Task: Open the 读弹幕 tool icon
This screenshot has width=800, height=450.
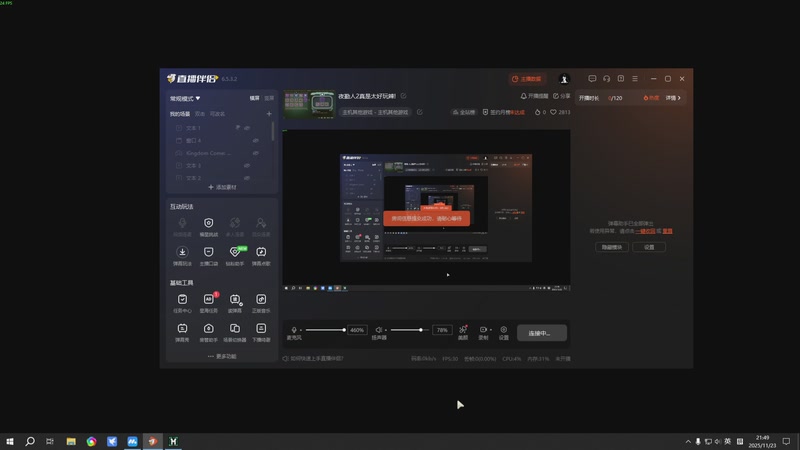Action: click(x=235, y=299)
